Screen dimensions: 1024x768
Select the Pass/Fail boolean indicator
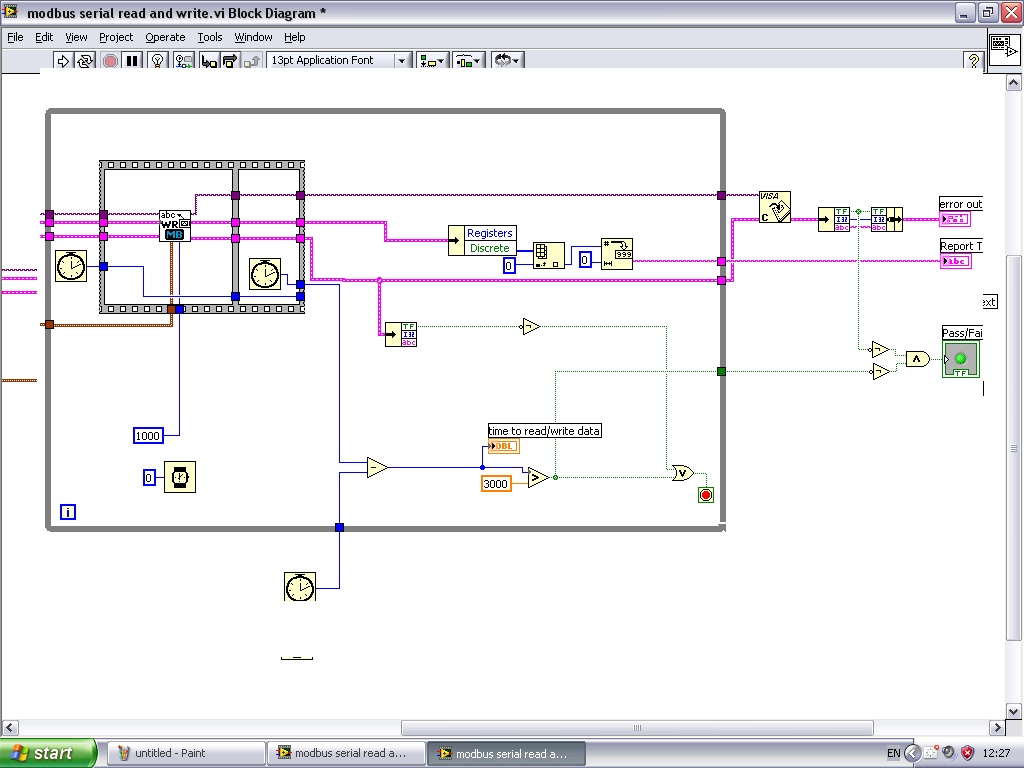tap(961, 360)
